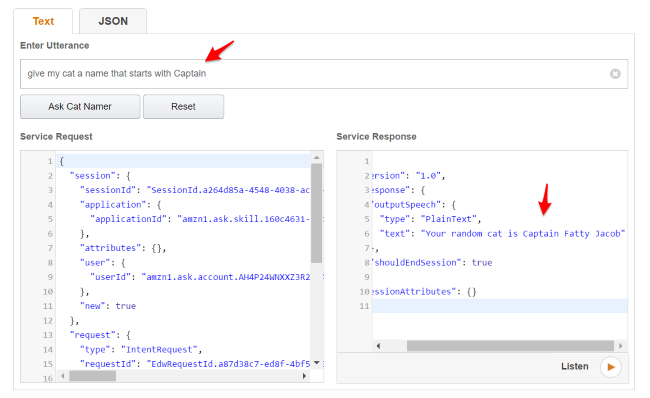This screenshot has height=398, width=650.
Task: Switch to the JSON tab
Action: (x=113, y=21)
